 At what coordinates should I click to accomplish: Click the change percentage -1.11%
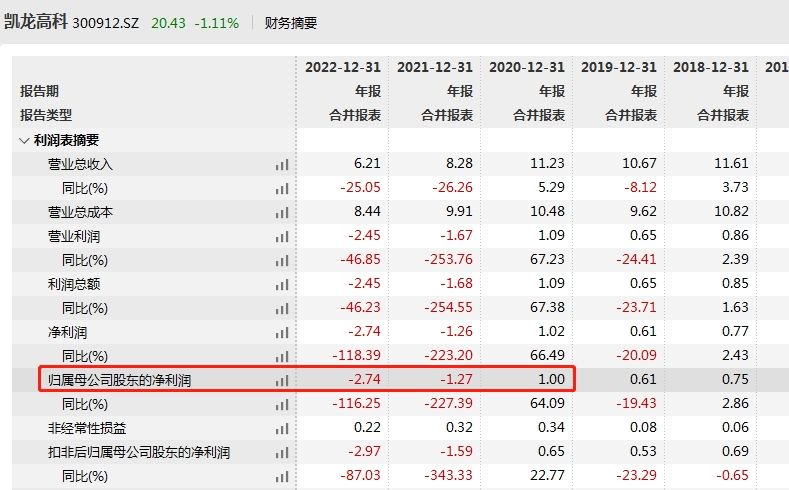pyautogui.click(x=217, y=23)
